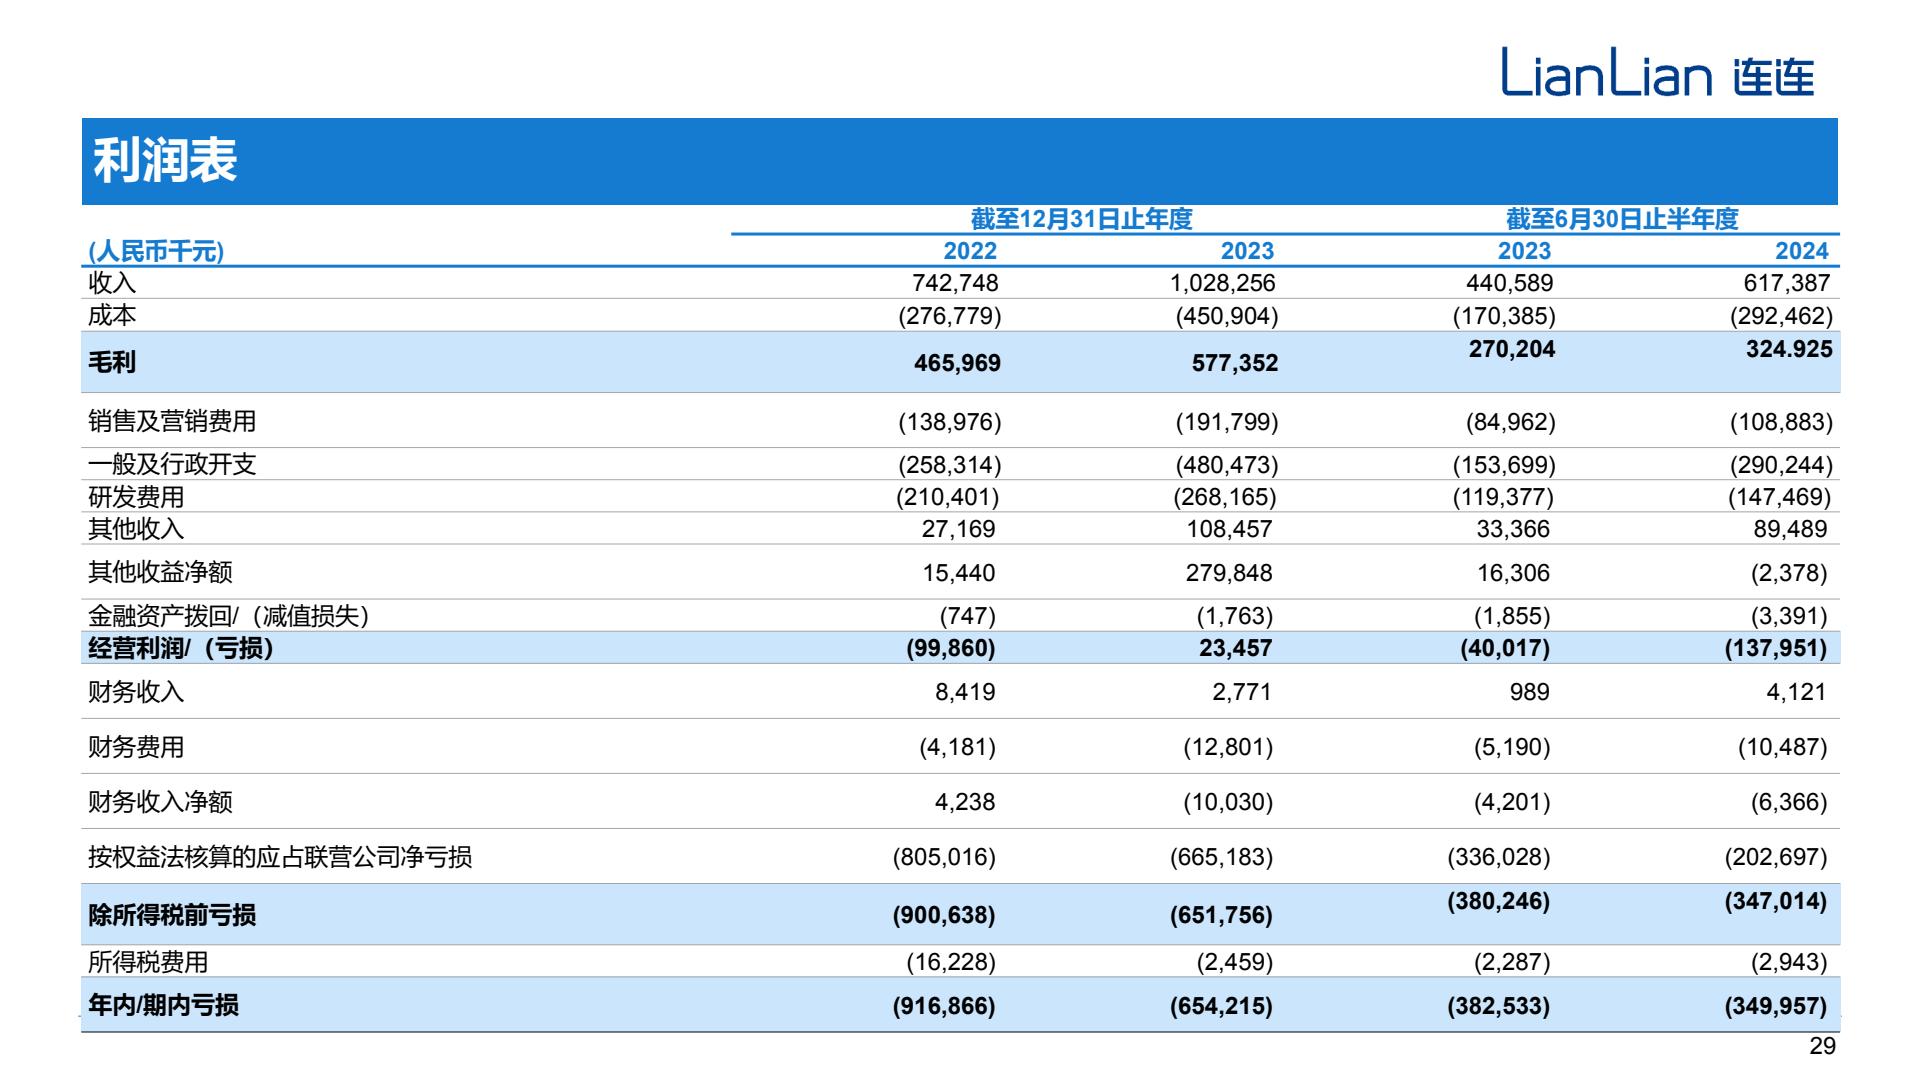Screen dimensions: 1920x1080
Task: Click the operating profit 23,457
Action: click(x=1235, y=648)
